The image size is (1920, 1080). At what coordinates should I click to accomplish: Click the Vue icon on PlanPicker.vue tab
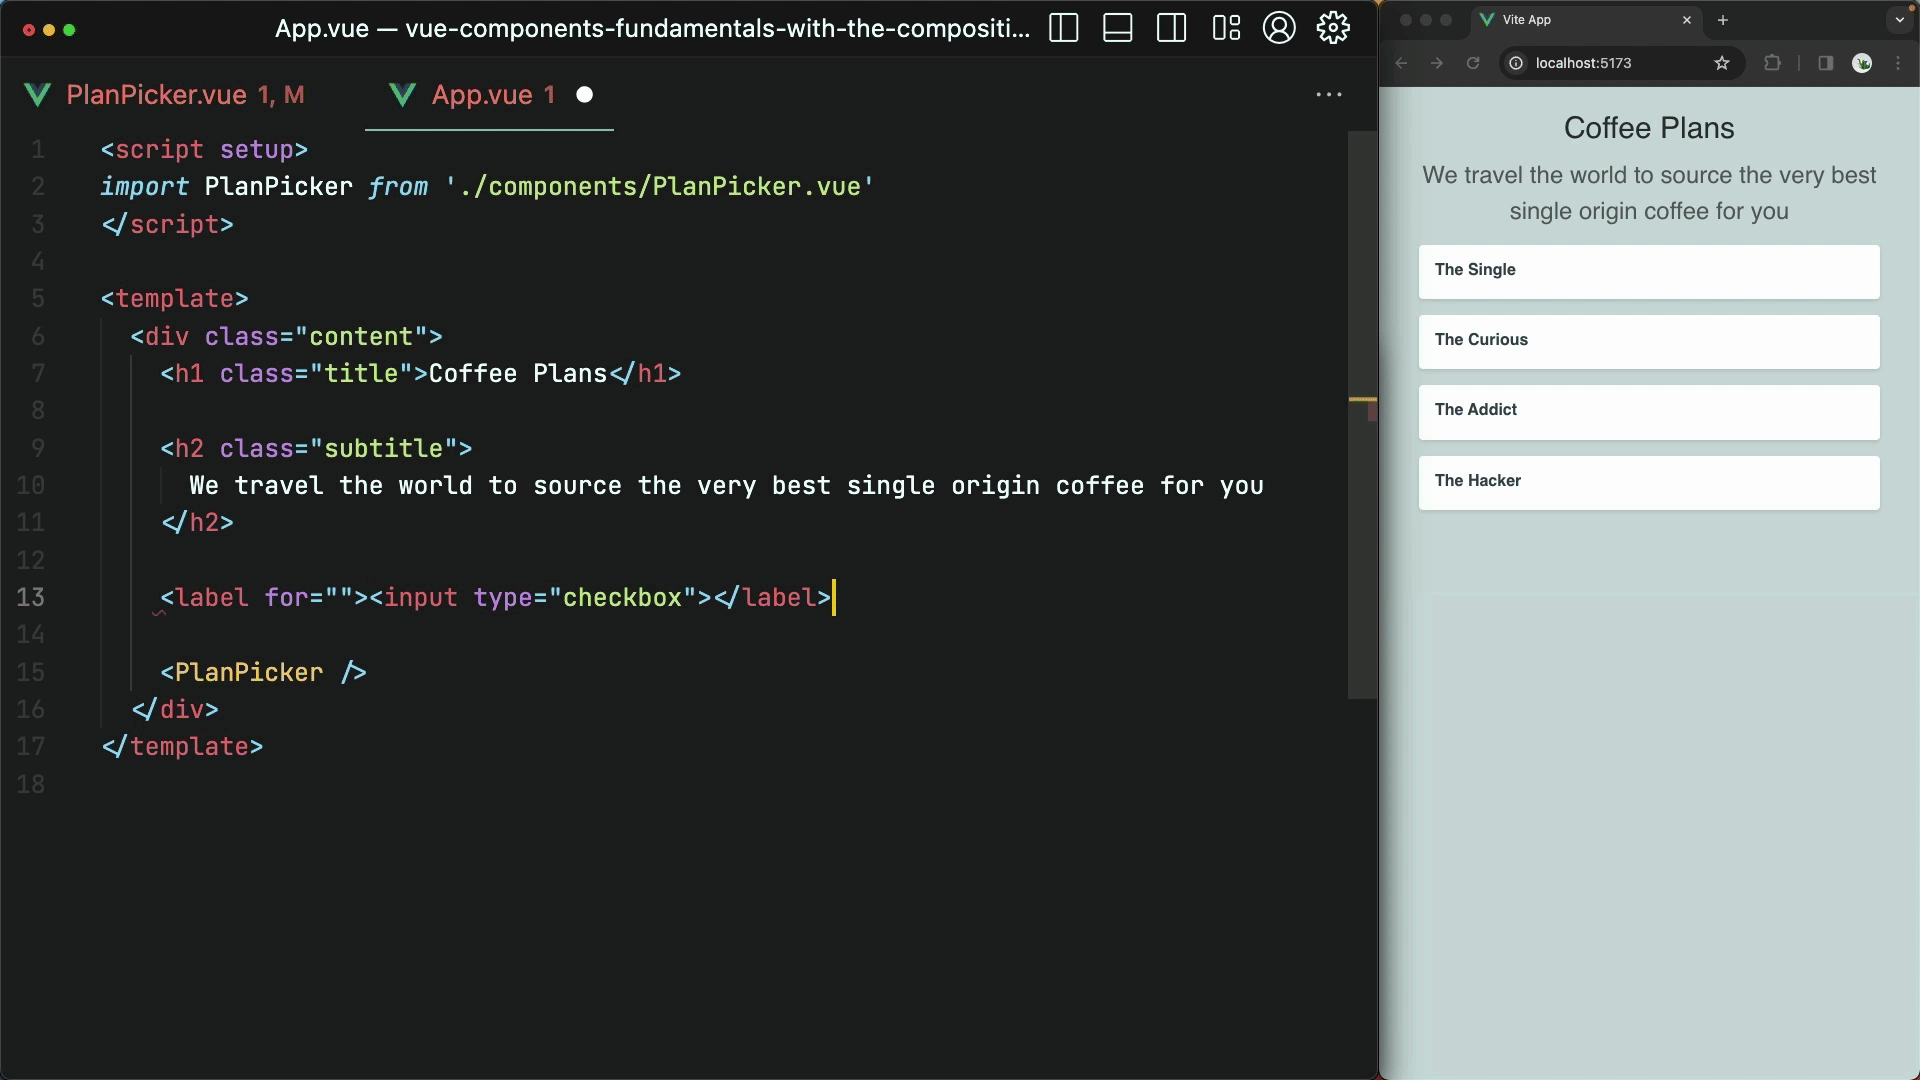click(38, 95)
